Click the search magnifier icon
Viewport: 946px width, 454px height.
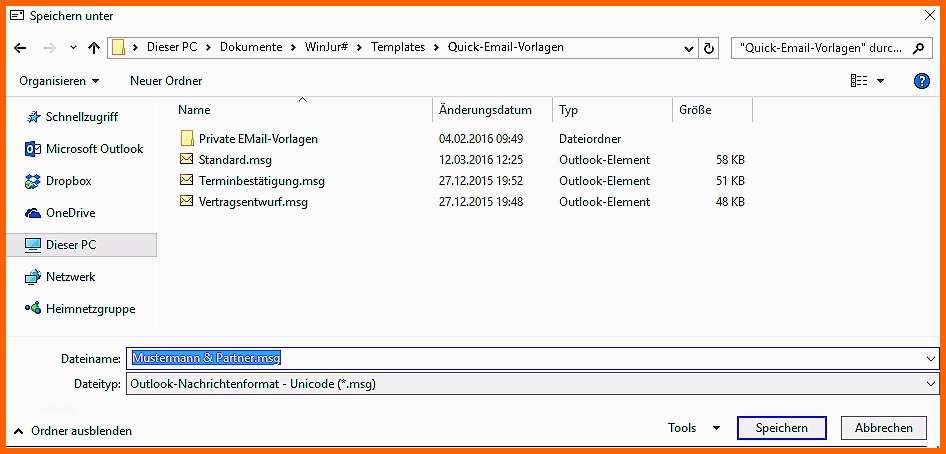(918, 48)
